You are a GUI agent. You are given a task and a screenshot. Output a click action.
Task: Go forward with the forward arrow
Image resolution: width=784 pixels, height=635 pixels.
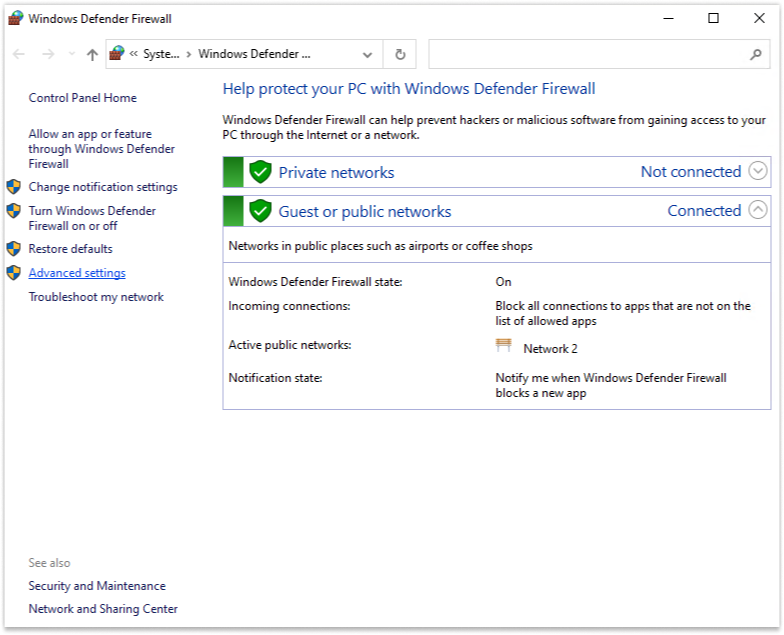pos(48,54)
